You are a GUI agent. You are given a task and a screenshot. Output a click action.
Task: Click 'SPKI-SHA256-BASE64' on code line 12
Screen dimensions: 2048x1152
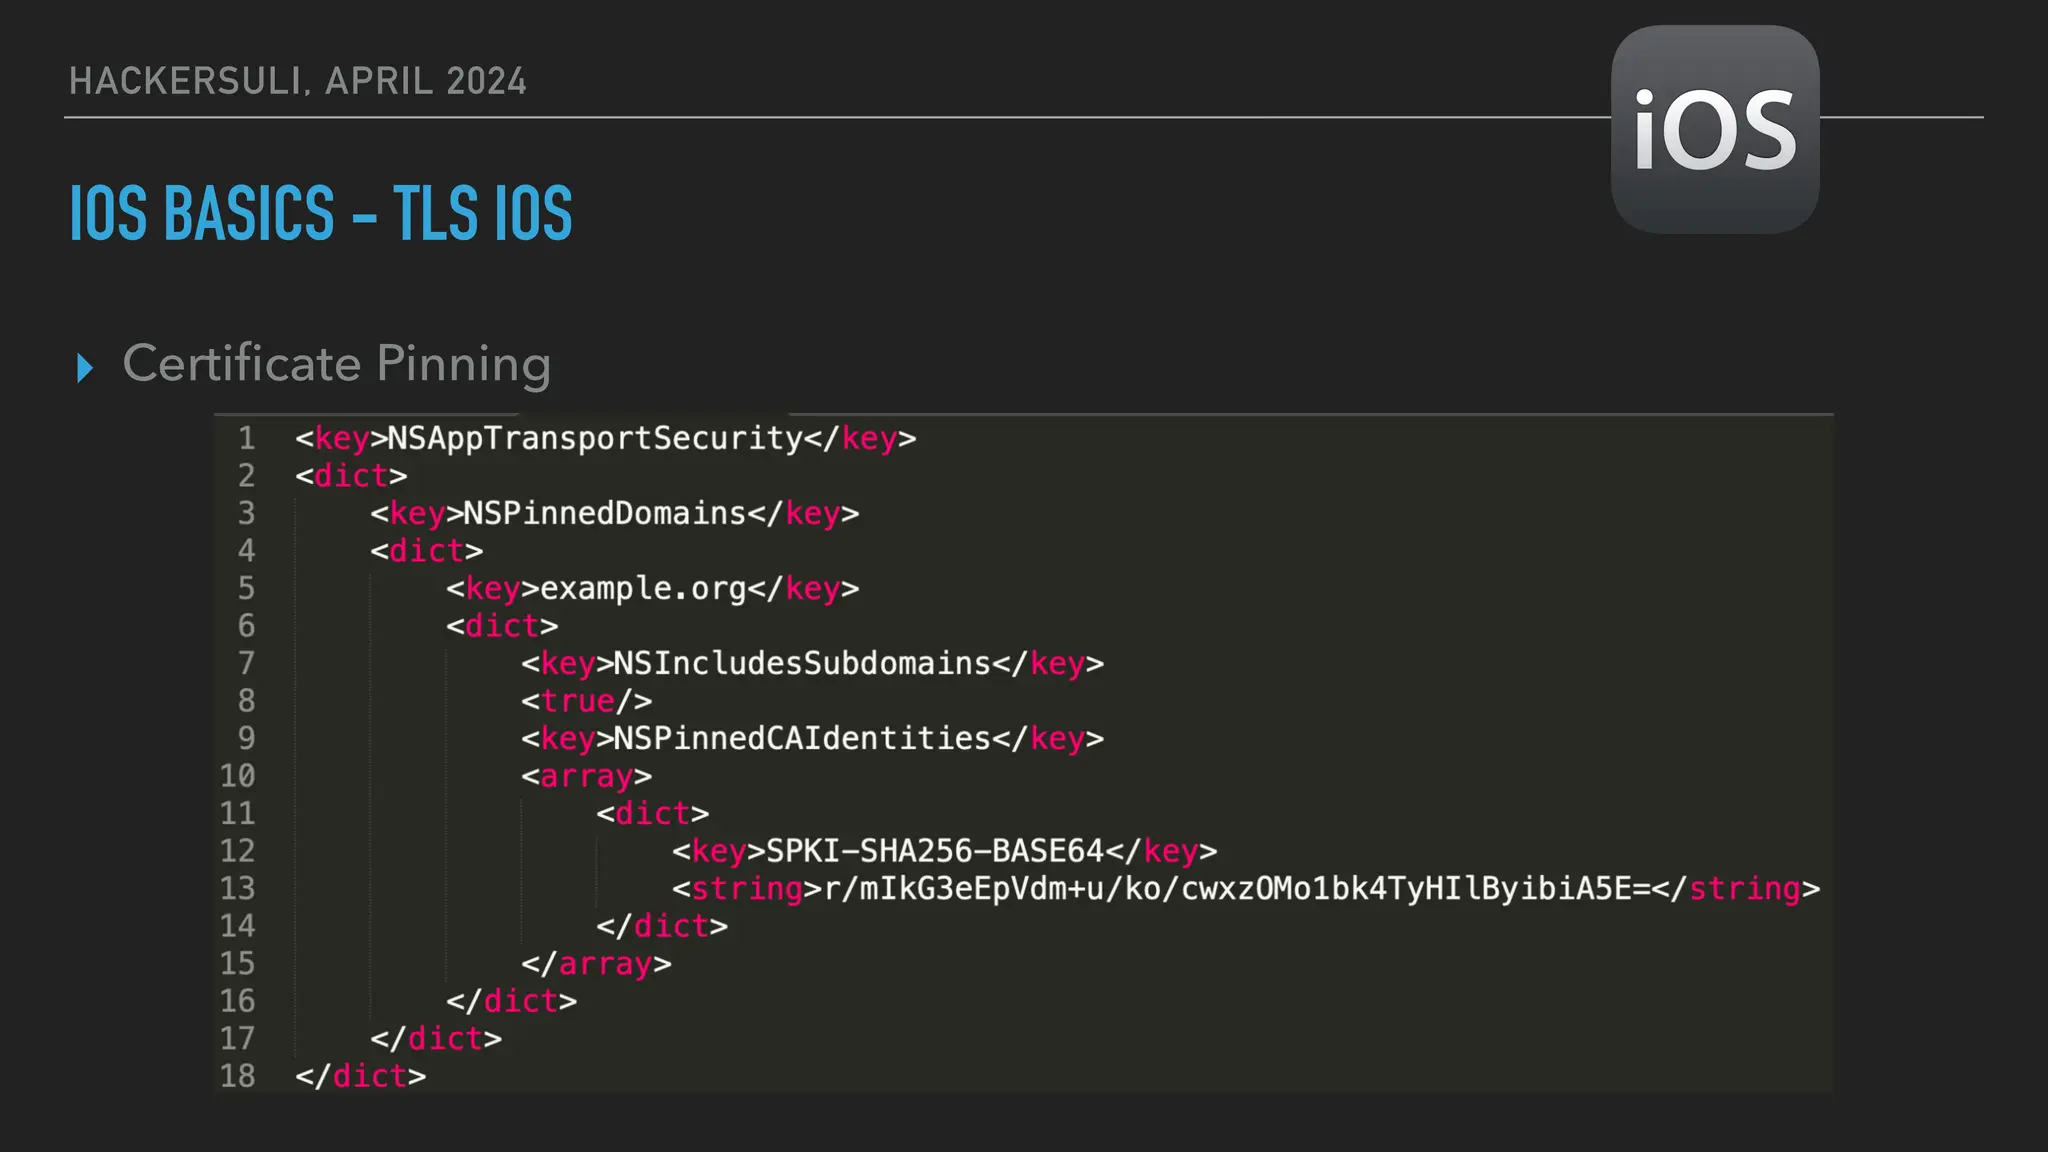[935, 851]
